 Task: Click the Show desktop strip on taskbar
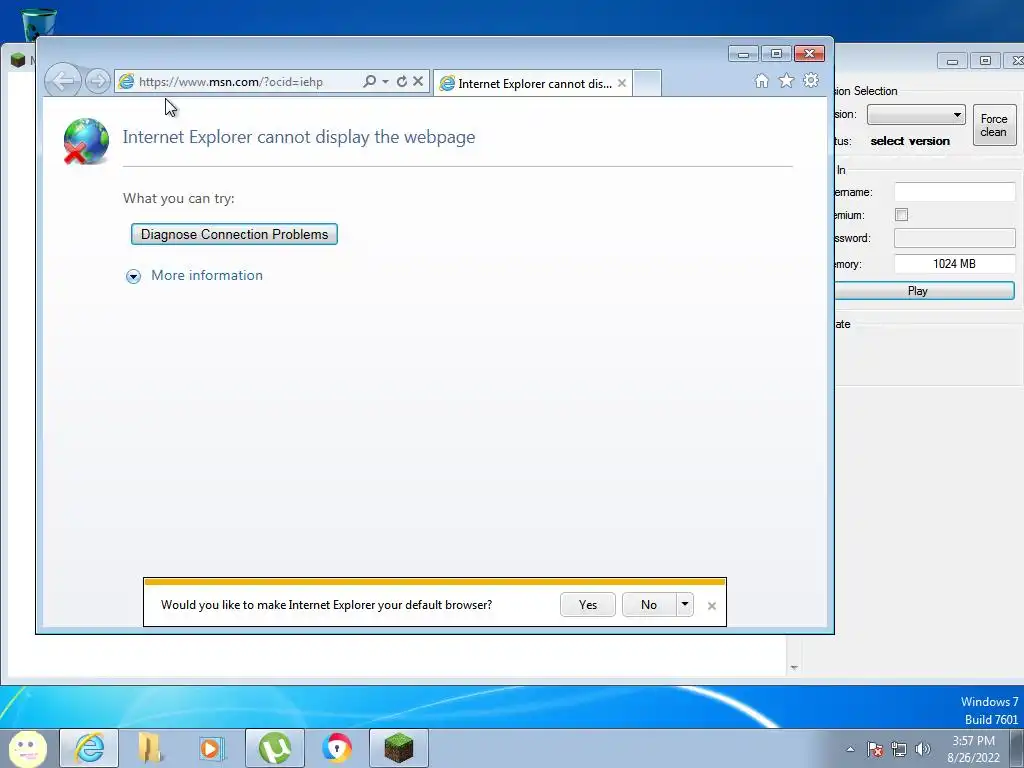tap(1017, 748)
